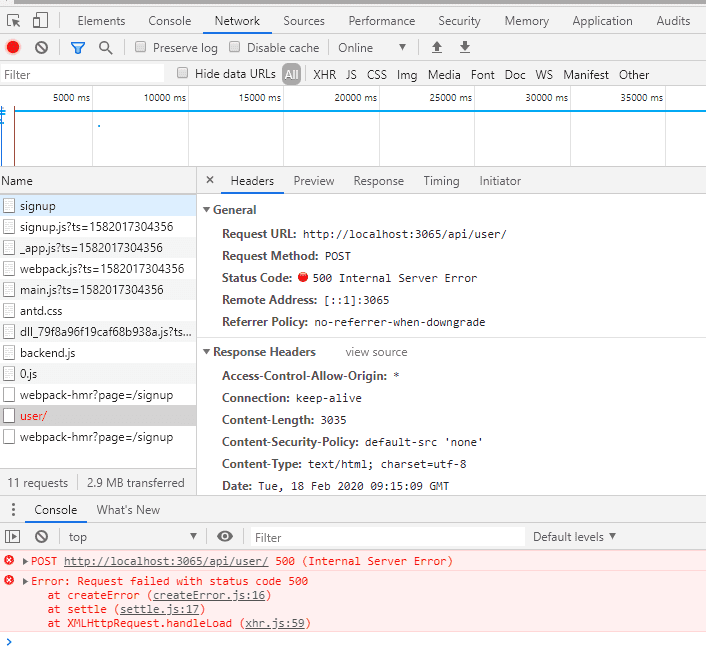Open network search with magnifier icon
The image size is (706, 650).
[x=105, y=47]
